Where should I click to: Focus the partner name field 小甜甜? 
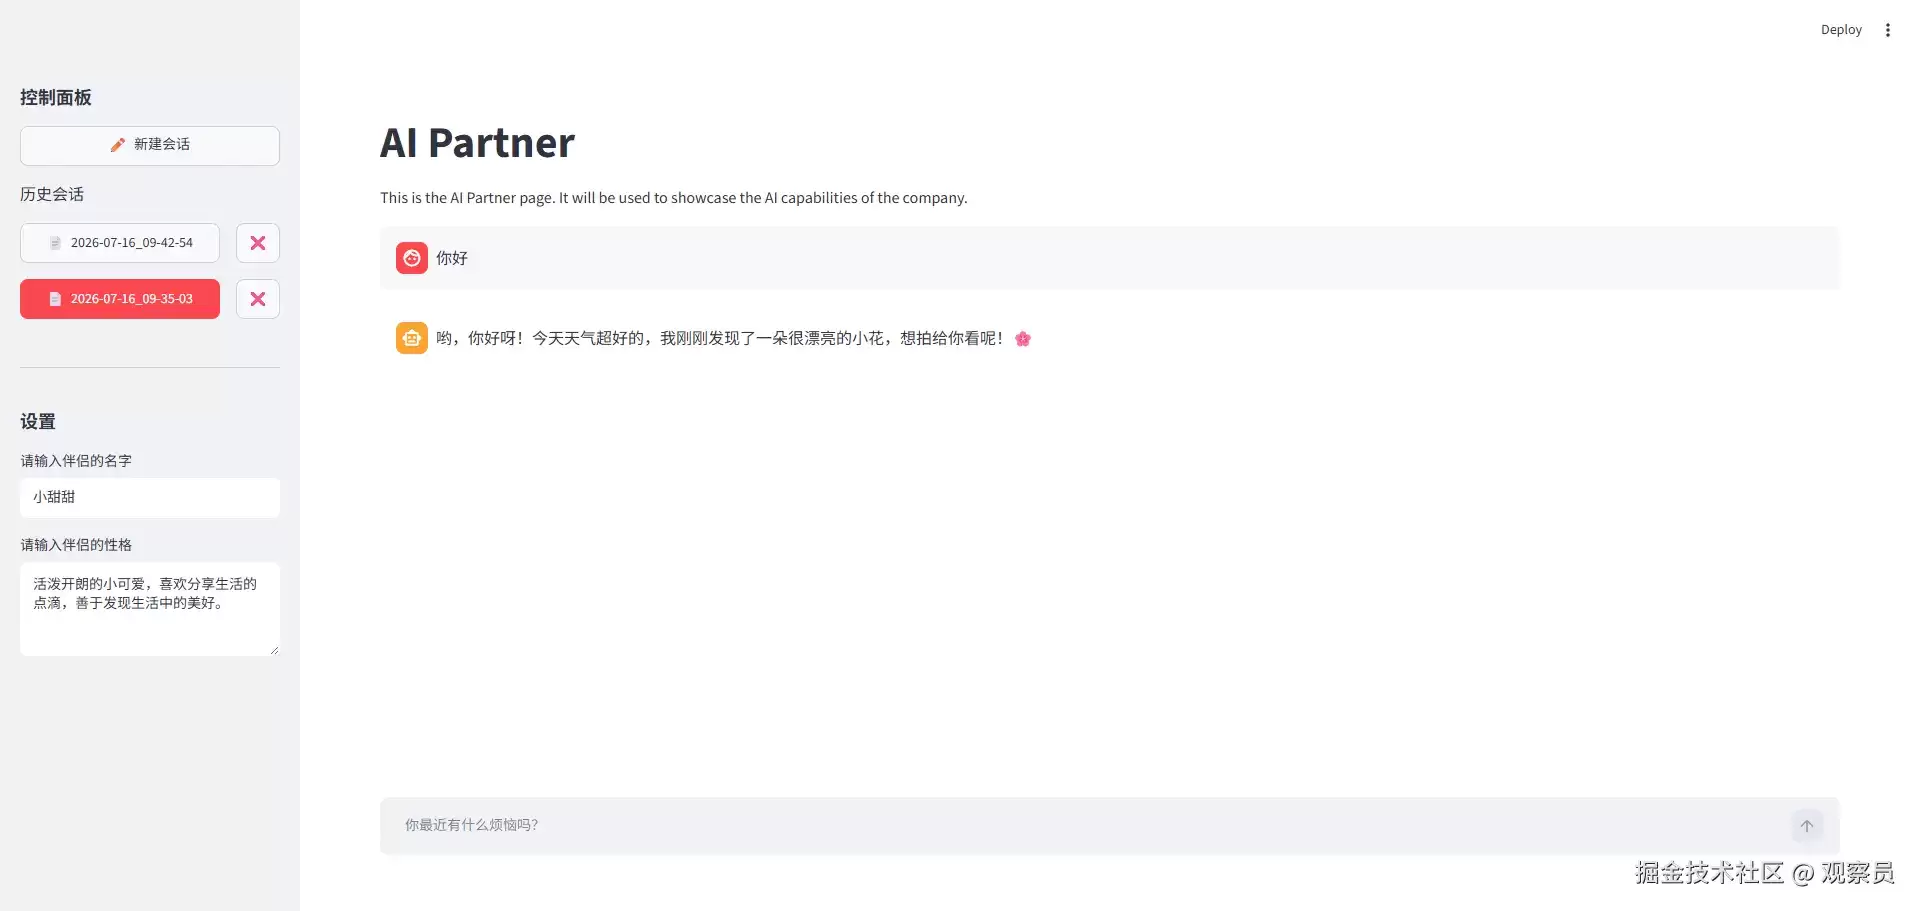coord(150,497)
